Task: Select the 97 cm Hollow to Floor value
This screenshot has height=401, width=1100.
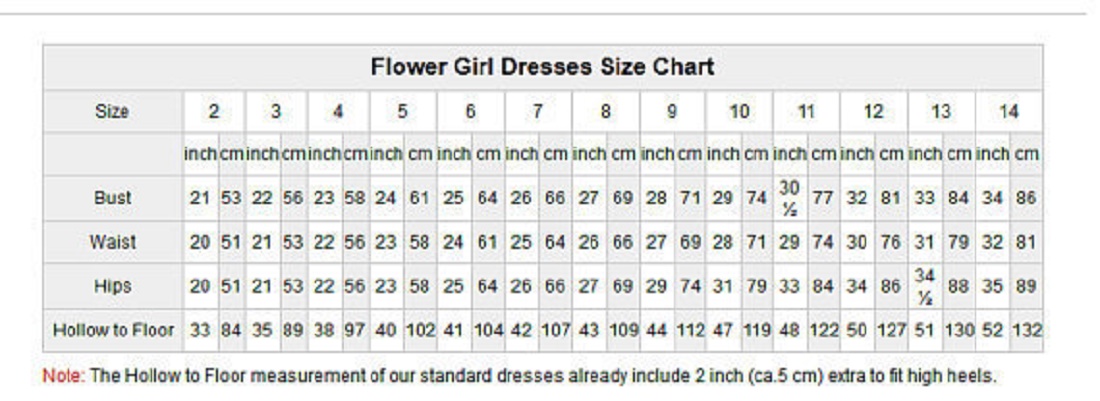Action: coord(355,330)
